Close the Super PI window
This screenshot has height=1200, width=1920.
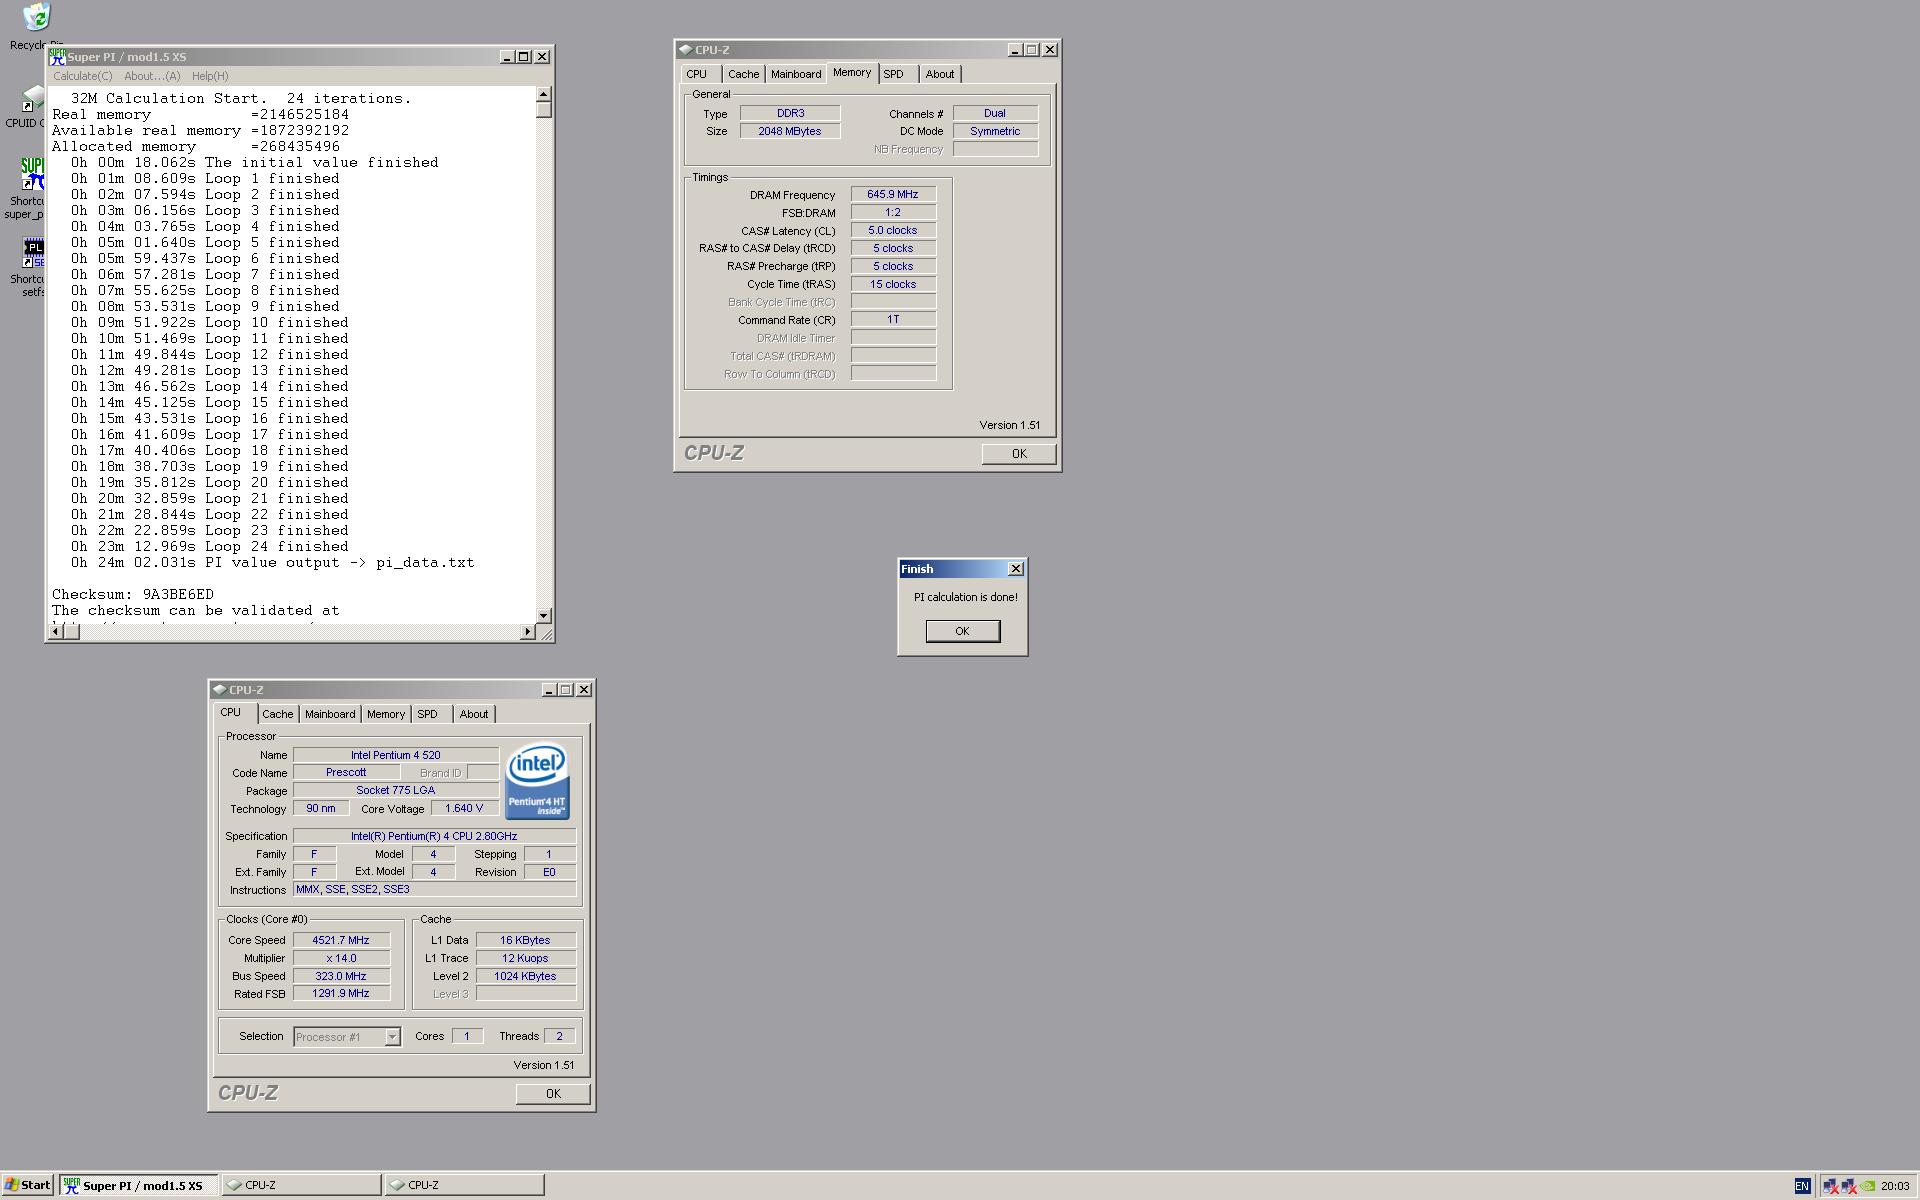coord(542,57)
